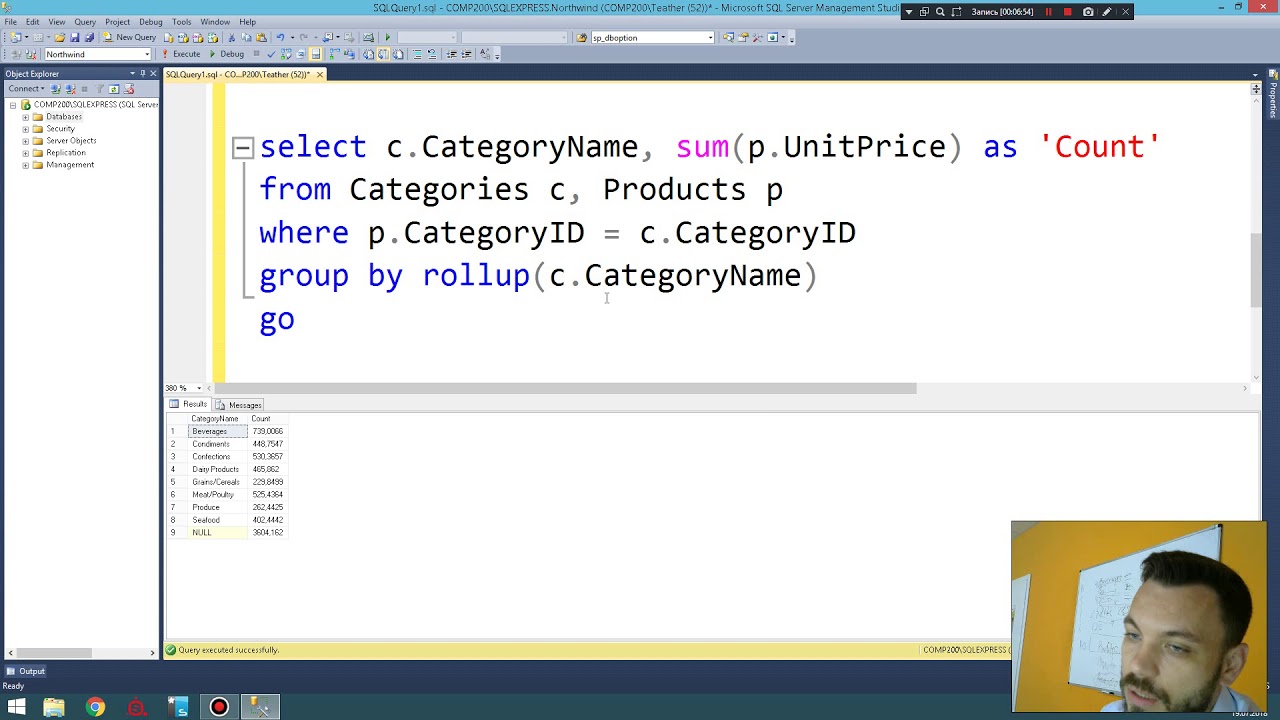
Task: Expand the Security tree node
Action: 25,129
